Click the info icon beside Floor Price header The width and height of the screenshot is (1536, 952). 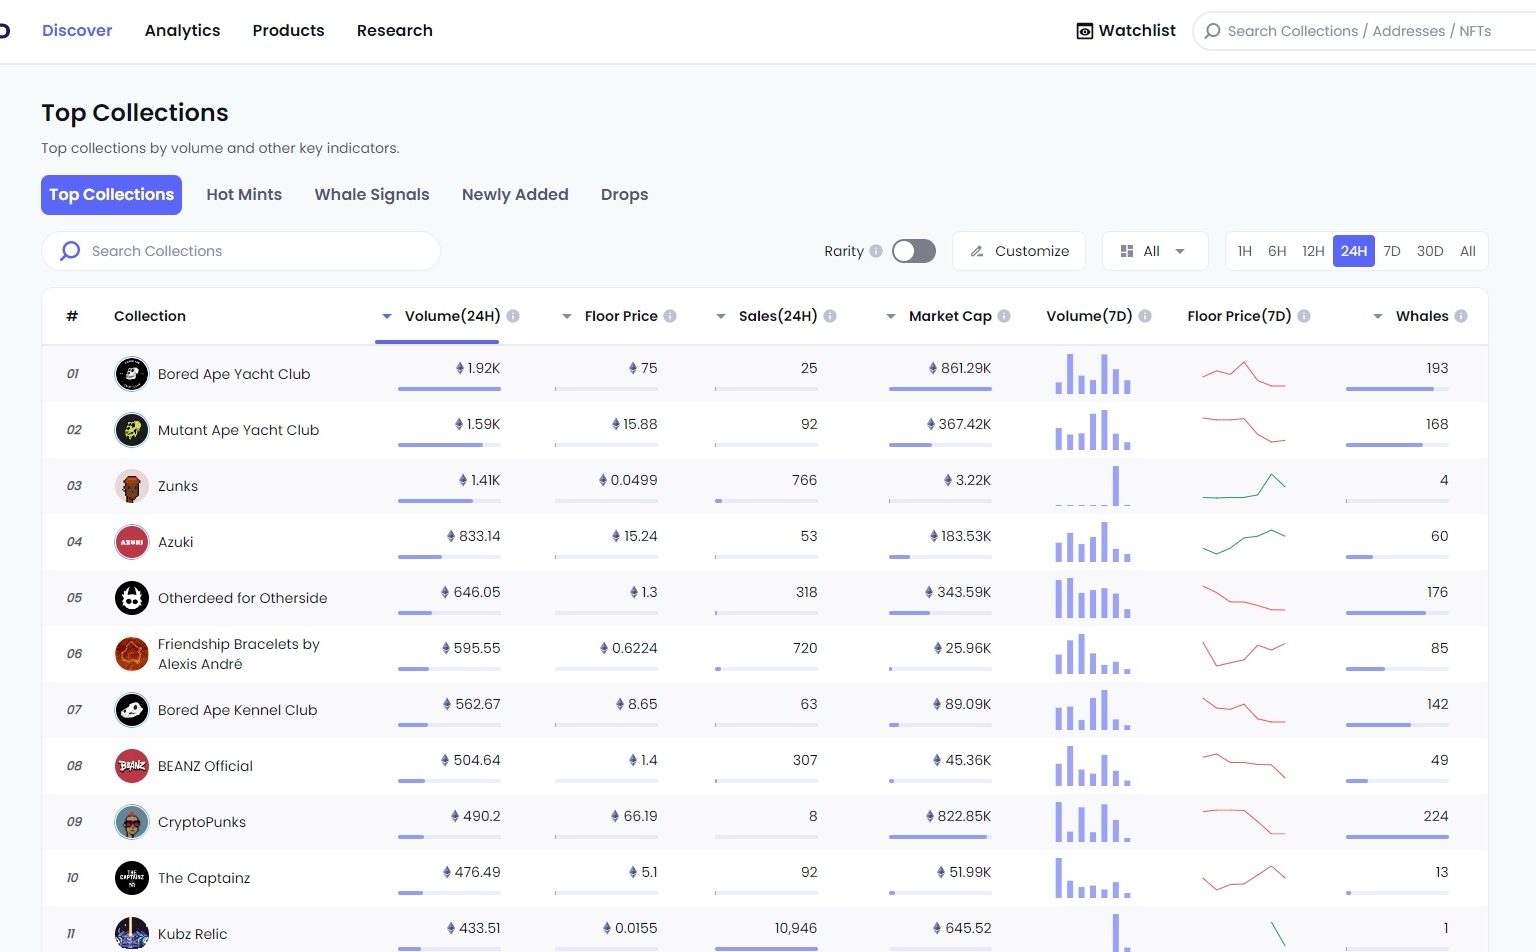[x=670, y=316]
